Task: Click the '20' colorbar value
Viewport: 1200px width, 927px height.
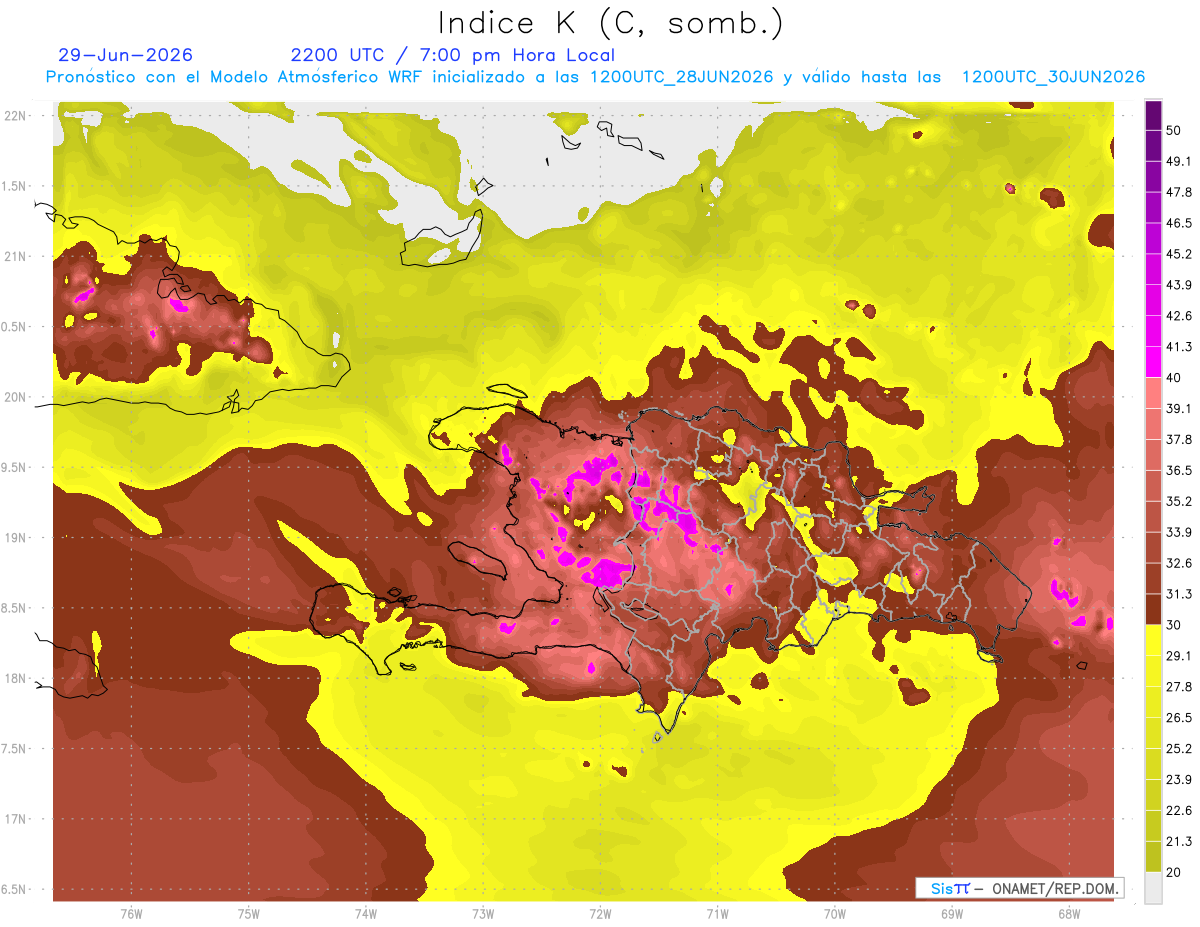Action: click(x=1174, y=872)
